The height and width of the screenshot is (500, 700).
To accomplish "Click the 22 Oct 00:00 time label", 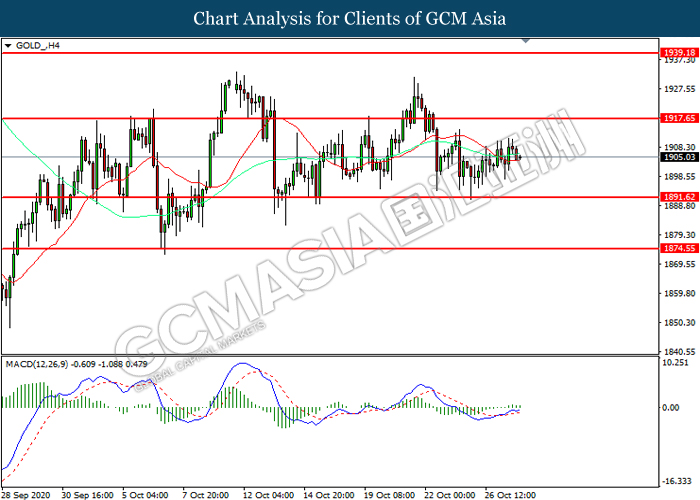I will (x=450, y=495).
